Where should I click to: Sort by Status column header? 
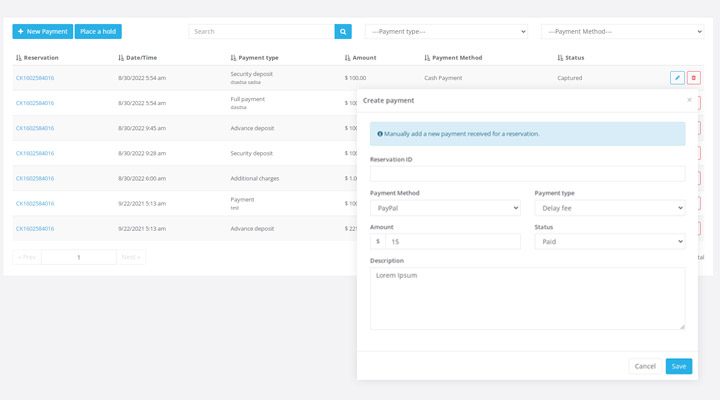(571, 58)
